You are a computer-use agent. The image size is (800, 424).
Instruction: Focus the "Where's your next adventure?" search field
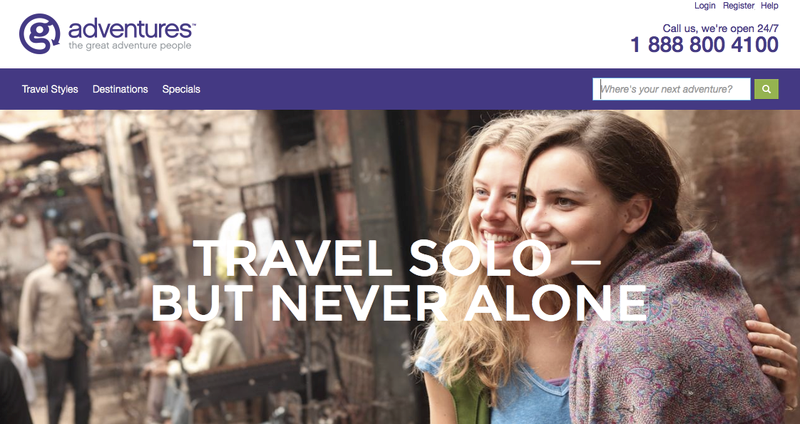671,89
